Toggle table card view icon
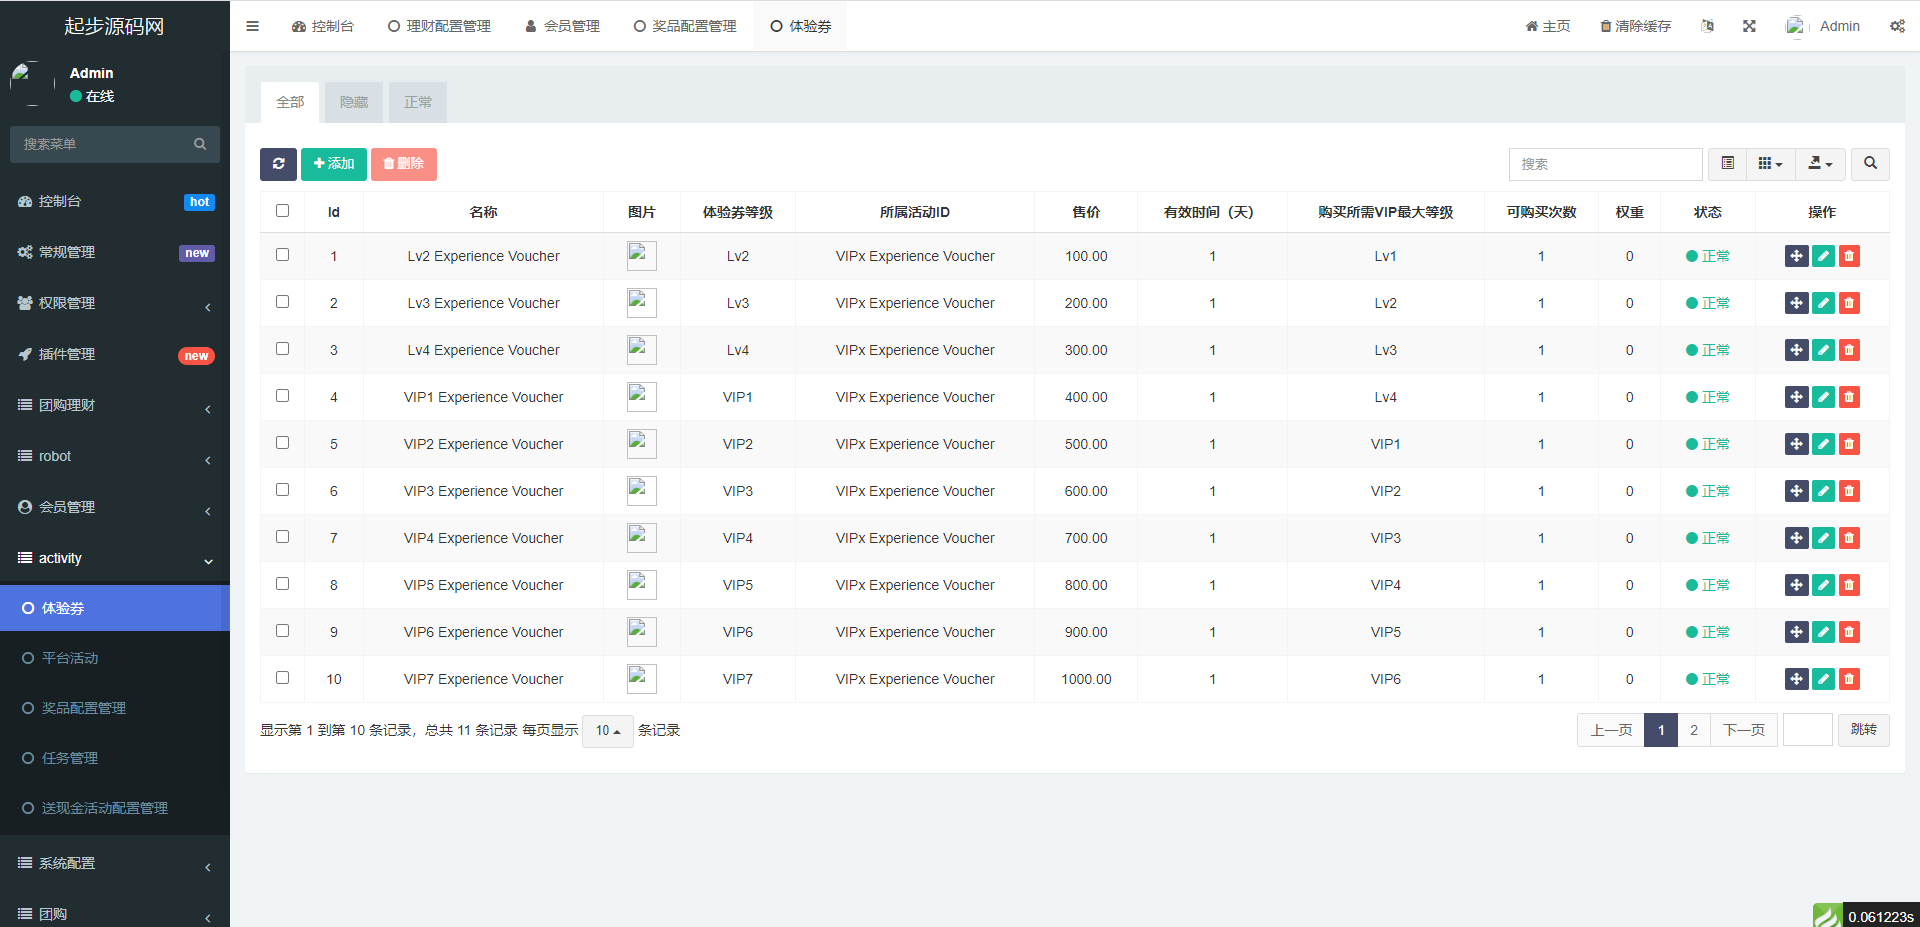The image size is (1920, 927). [x=1727, y=164]
